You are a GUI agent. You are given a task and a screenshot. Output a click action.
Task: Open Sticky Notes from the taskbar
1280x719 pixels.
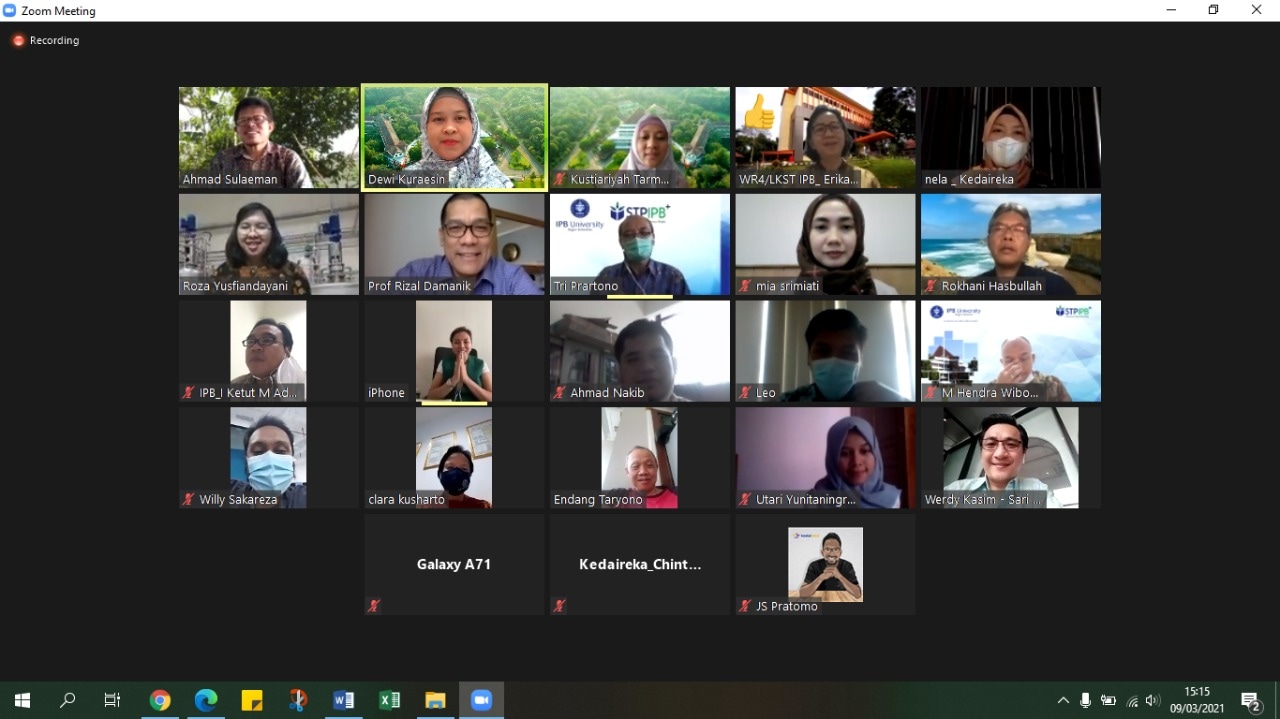(x=252, y=700)
